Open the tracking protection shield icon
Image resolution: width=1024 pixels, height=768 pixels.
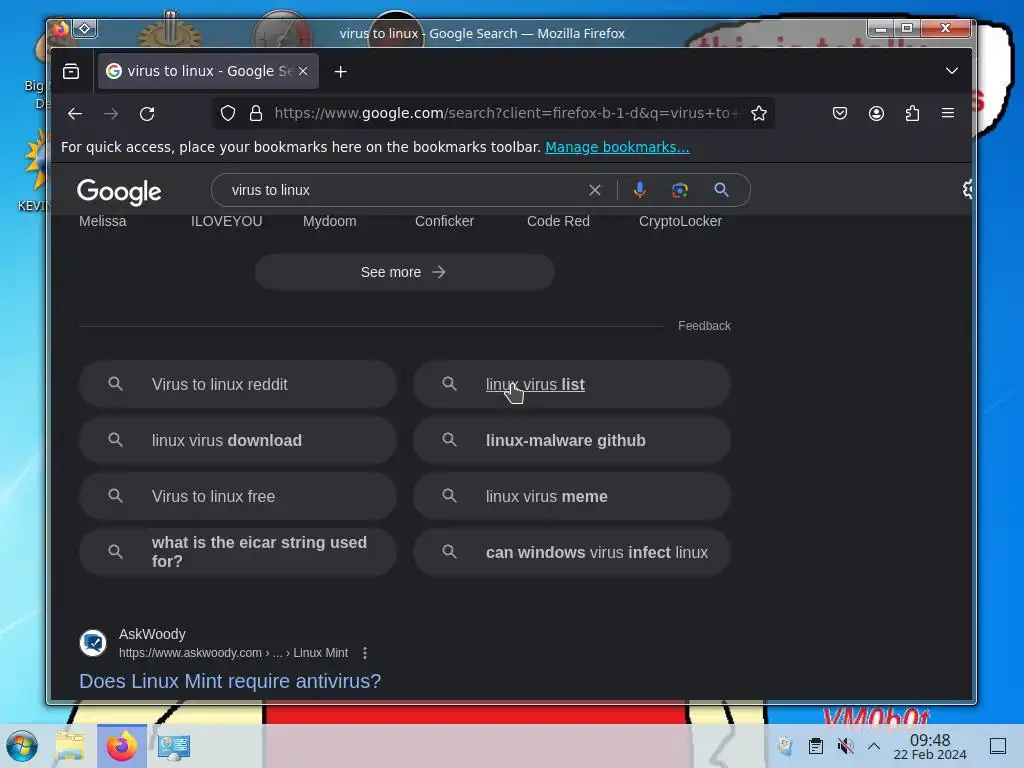click(x=228, y=114)
